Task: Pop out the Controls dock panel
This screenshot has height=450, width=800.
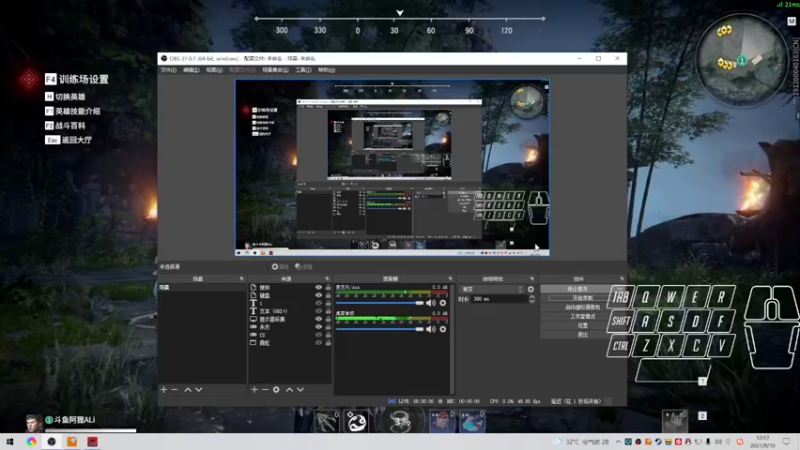Action: click(621, 279)
